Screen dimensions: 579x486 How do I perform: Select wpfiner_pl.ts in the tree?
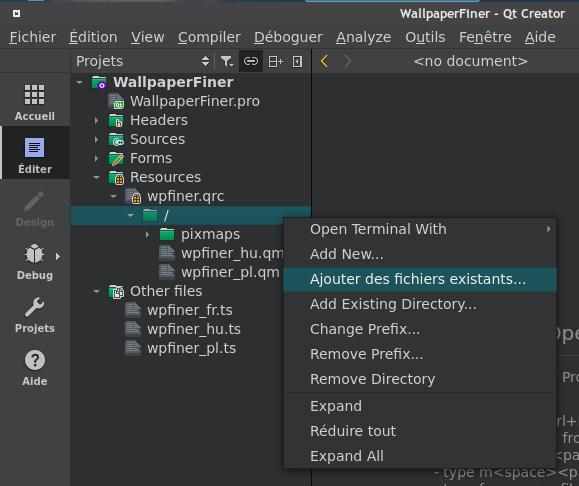click(x=191, y=349)
